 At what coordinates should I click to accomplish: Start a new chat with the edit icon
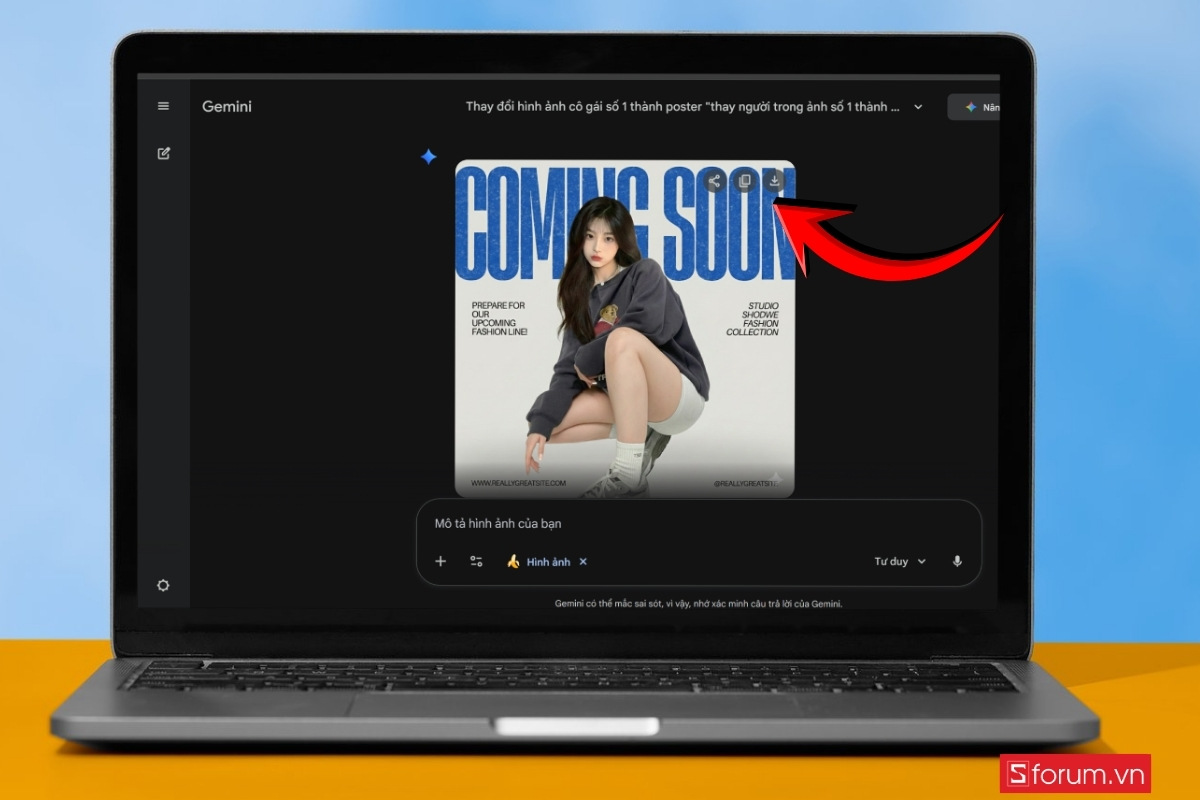164,153
